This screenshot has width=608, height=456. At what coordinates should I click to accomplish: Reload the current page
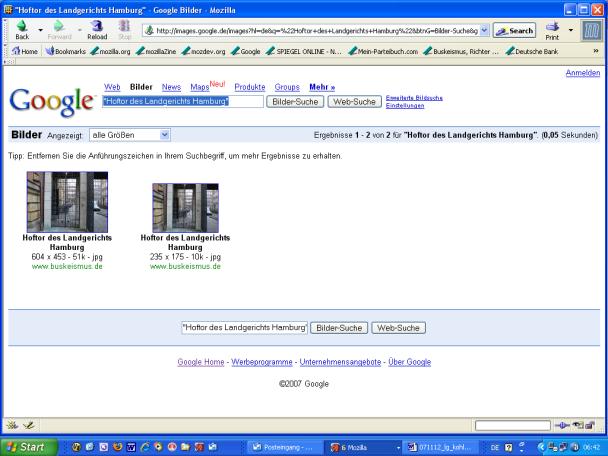point(97,30)
